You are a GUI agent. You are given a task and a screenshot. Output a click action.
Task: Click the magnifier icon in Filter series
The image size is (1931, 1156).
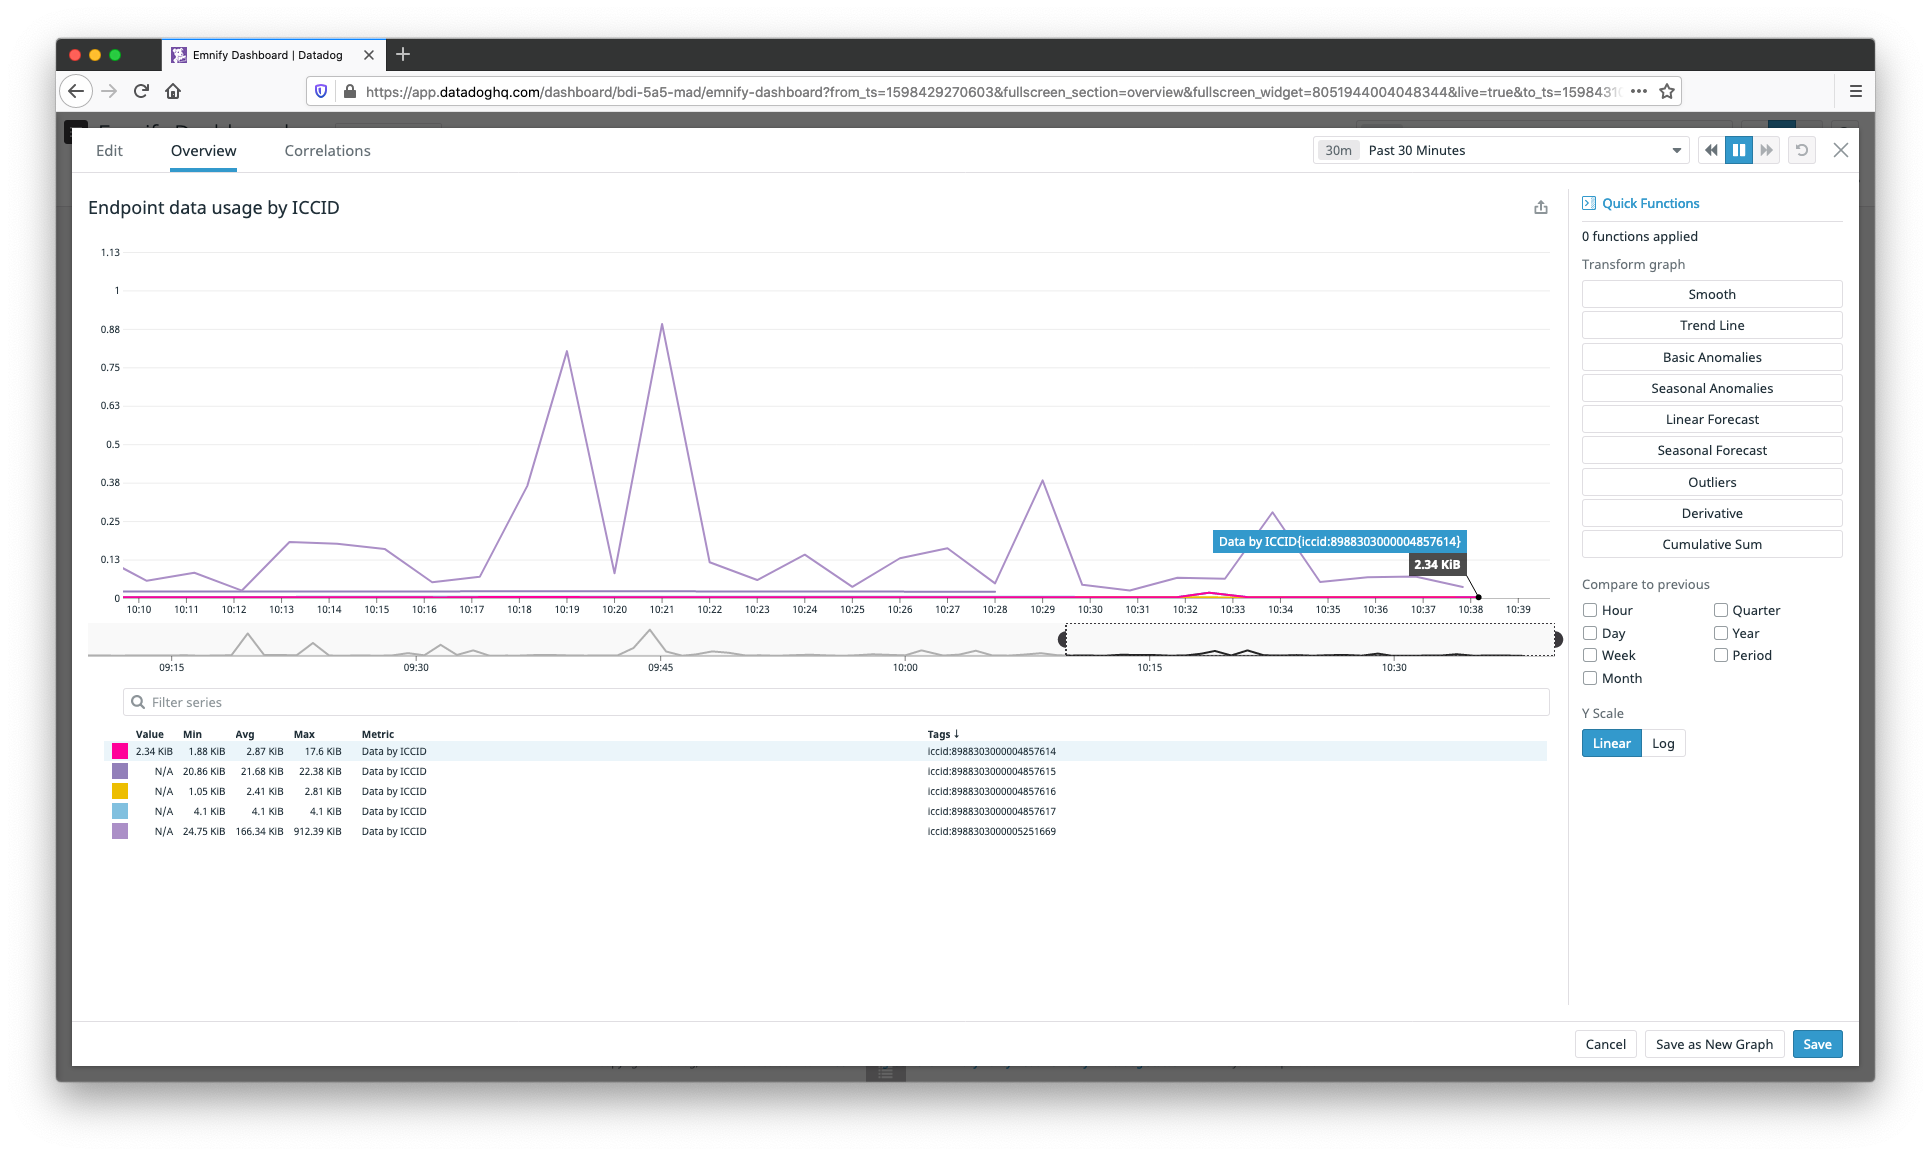click(x=136, y=702)
